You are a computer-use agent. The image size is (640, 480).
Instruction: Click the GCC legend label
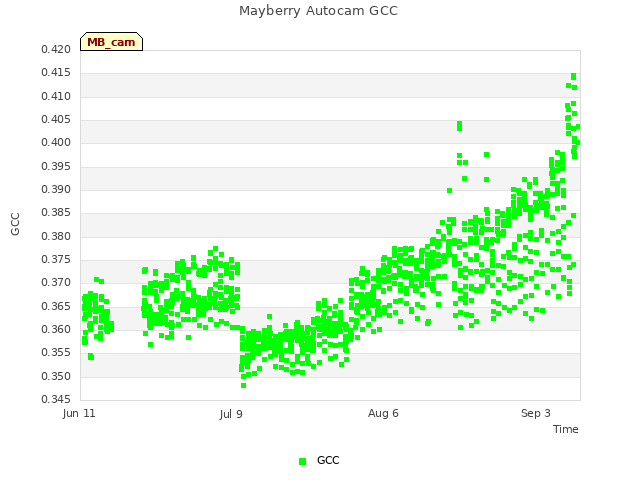pos(328,460)
